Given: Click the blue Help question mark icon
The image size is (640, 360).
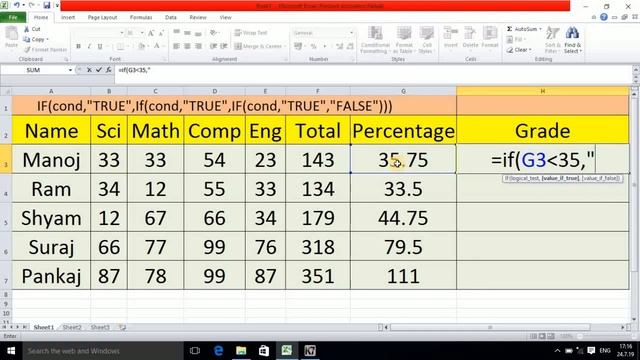Looking at the screenshot, I should (604, 17).
